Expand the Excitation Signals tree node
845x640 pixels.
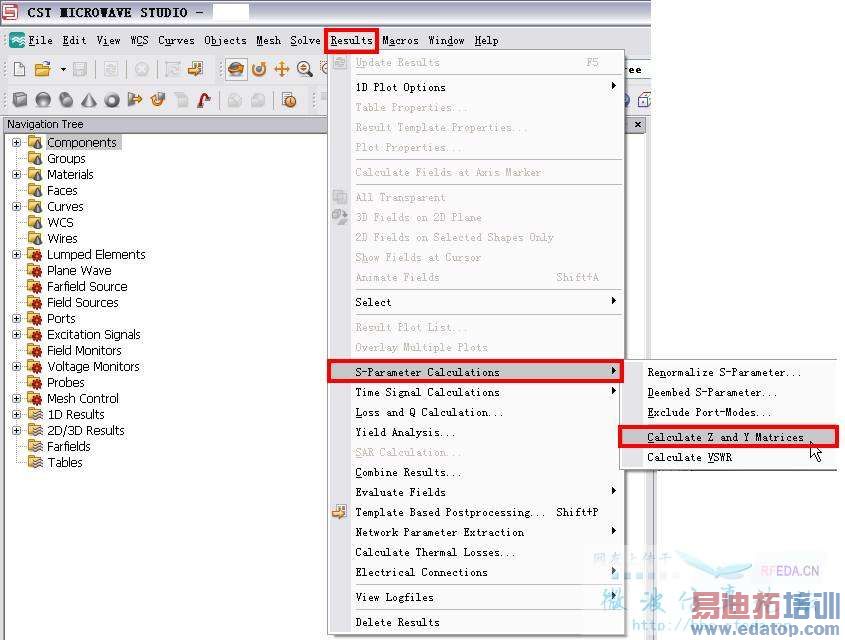click(17, 335)
